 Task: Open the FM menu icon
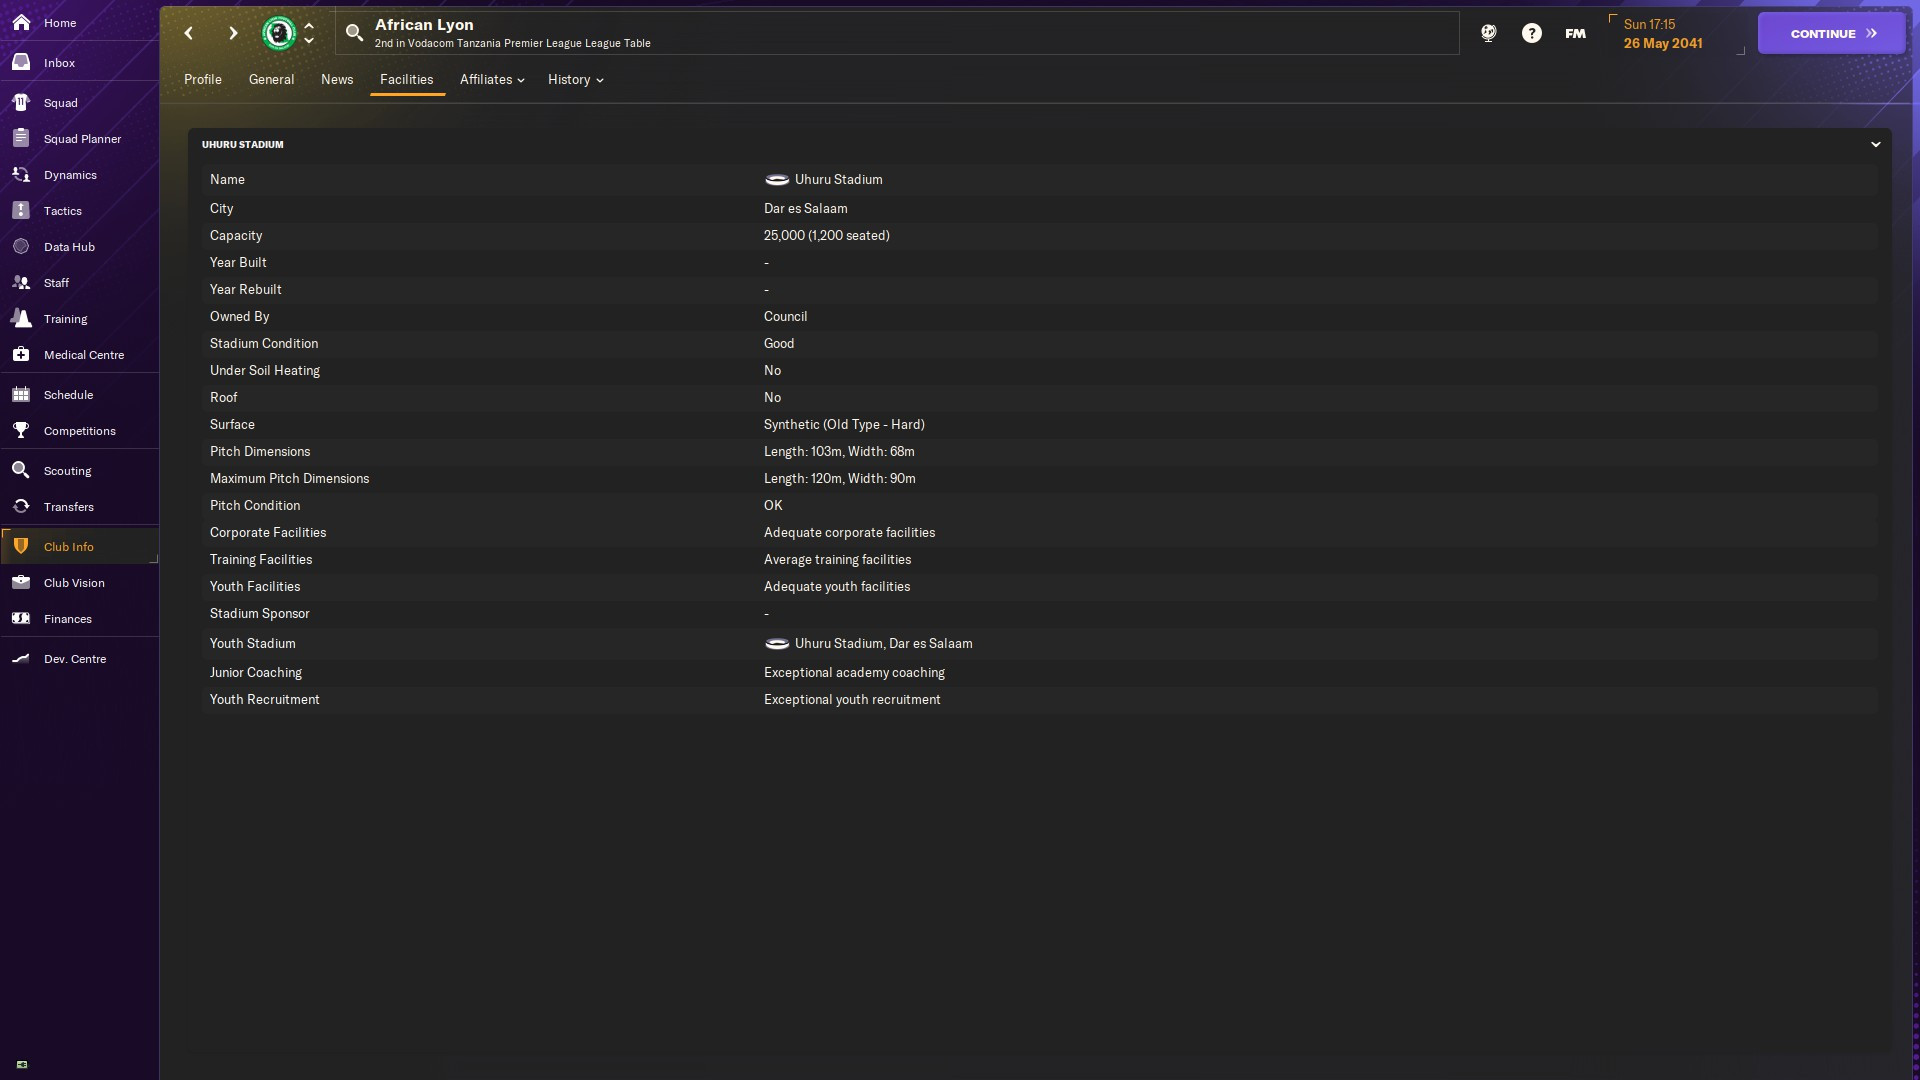pos(1575,34)
